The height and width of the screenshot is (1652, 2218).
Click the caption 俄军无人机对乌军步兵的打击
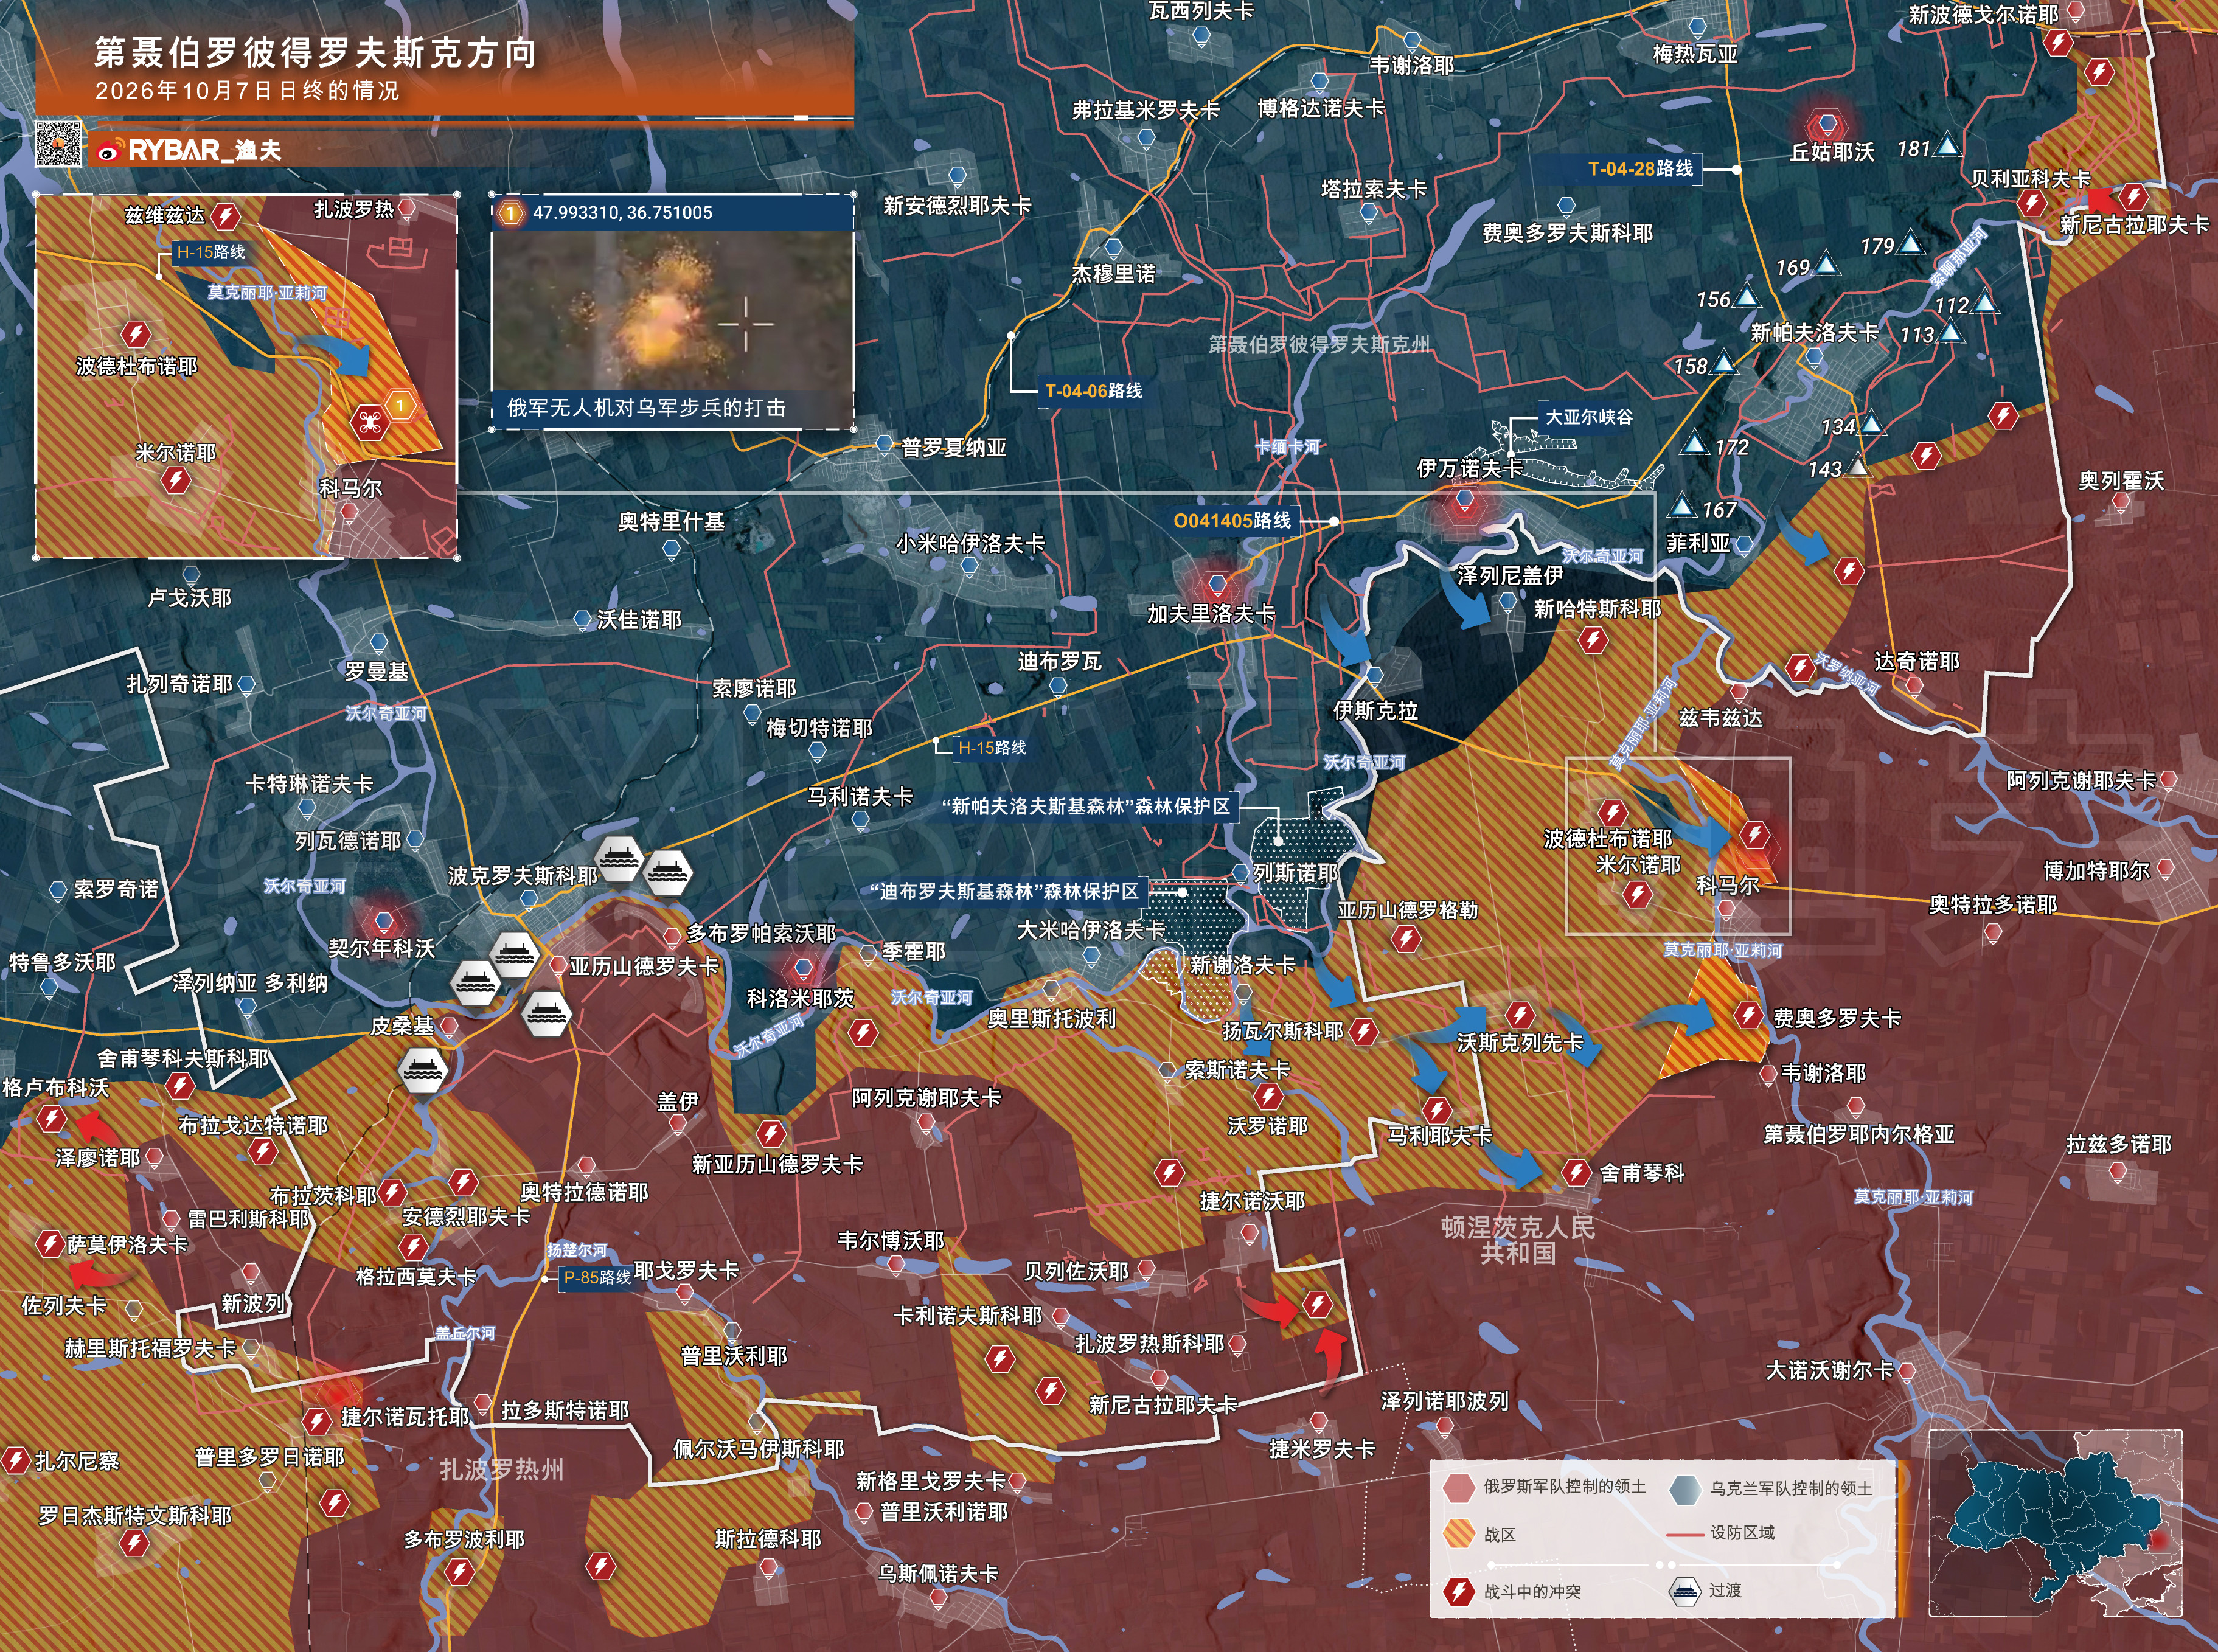646,408
